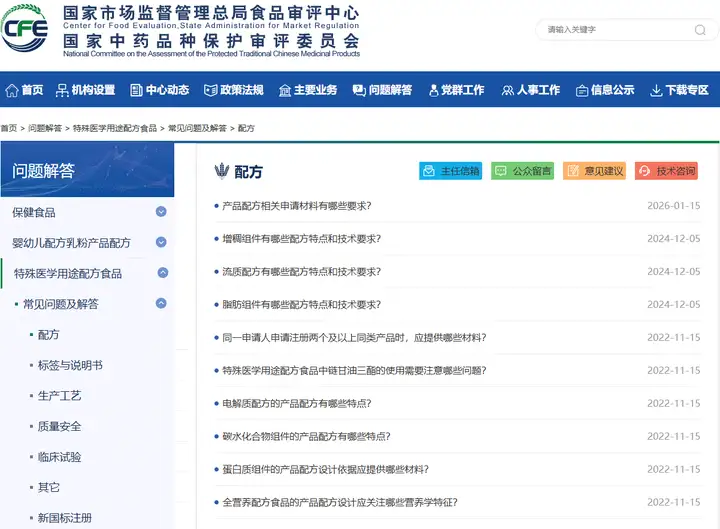Click the 主任信箱 button
This screenshot has width=720, height=529.
click(x=450, y=171)
